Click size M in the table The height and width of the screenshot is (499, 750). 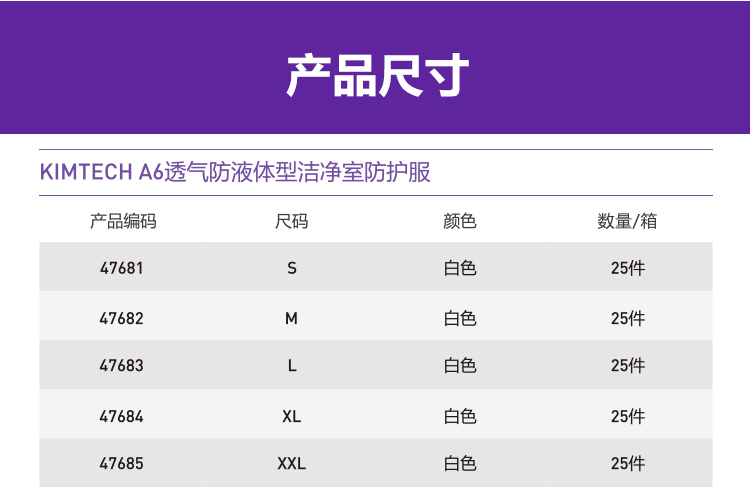(291, 318)
